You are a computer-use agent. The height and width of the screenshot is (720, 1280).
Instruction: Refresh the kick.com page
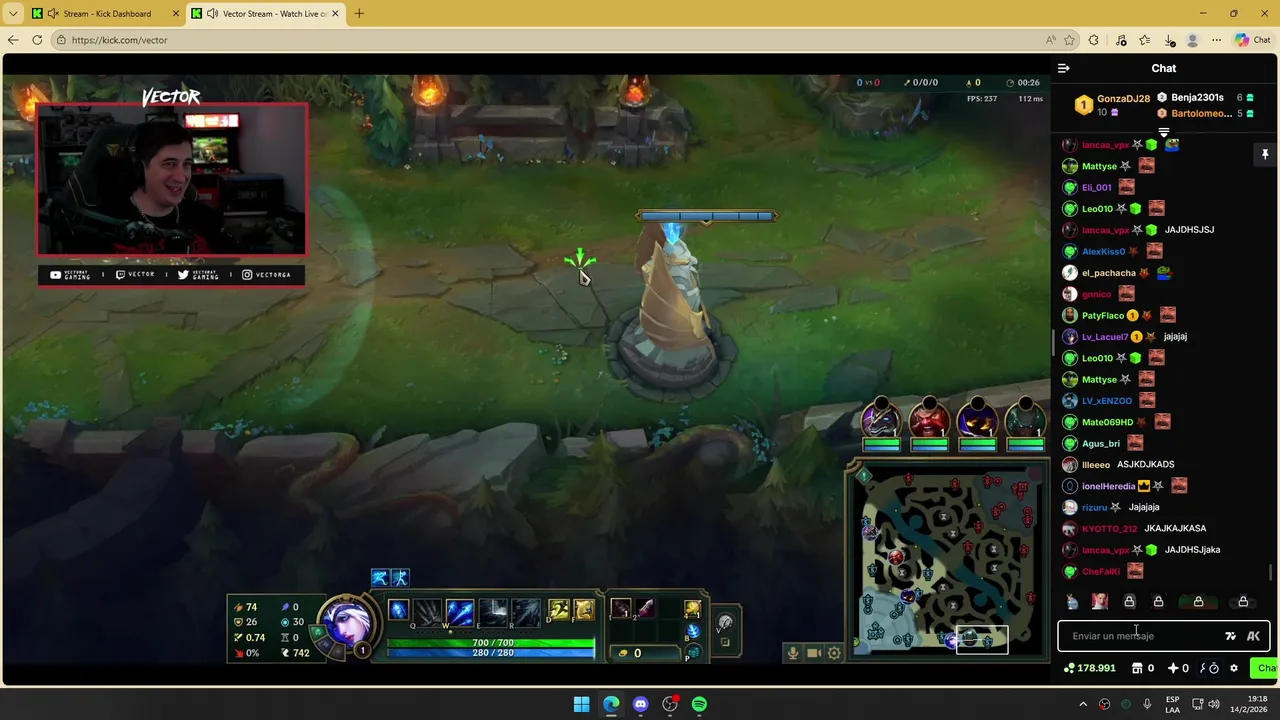37,40
